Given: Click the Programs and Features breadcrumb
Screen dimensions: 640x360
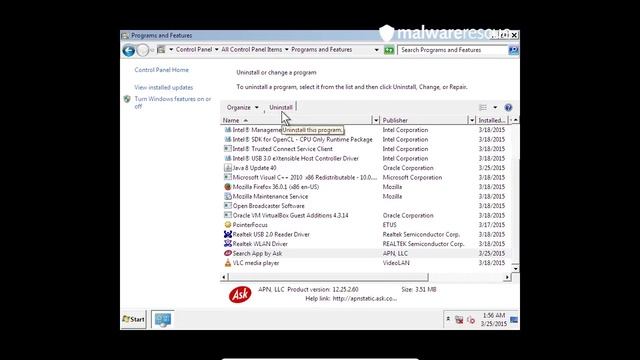Looking at the screenshot, I should 322,50.
